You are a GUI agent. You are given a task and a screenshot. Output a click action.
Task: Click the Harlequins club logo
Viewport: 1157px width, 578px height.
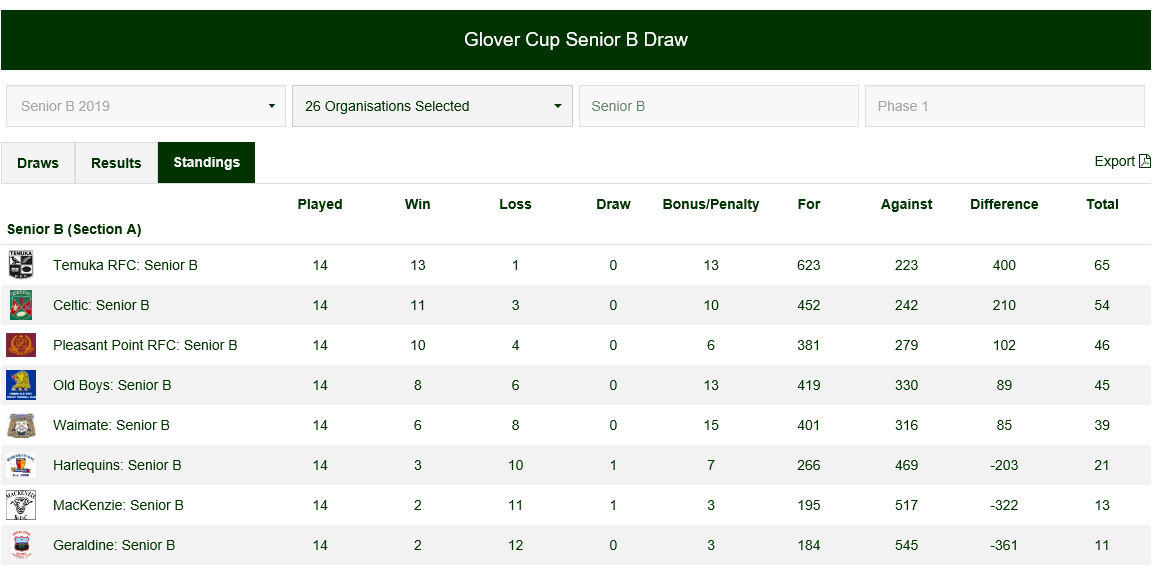pyautogui.click(x=21, y=465)
